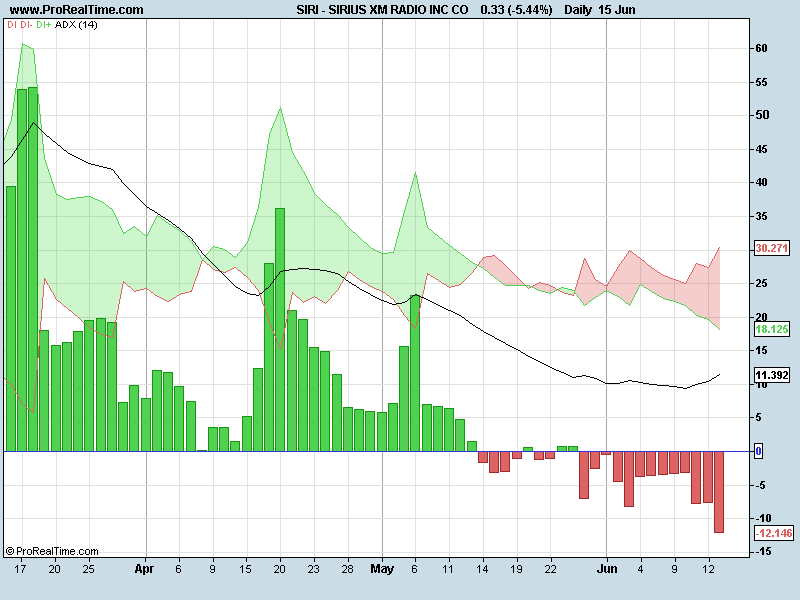Click the -5 level on the value axis

[x=760, y=485]
